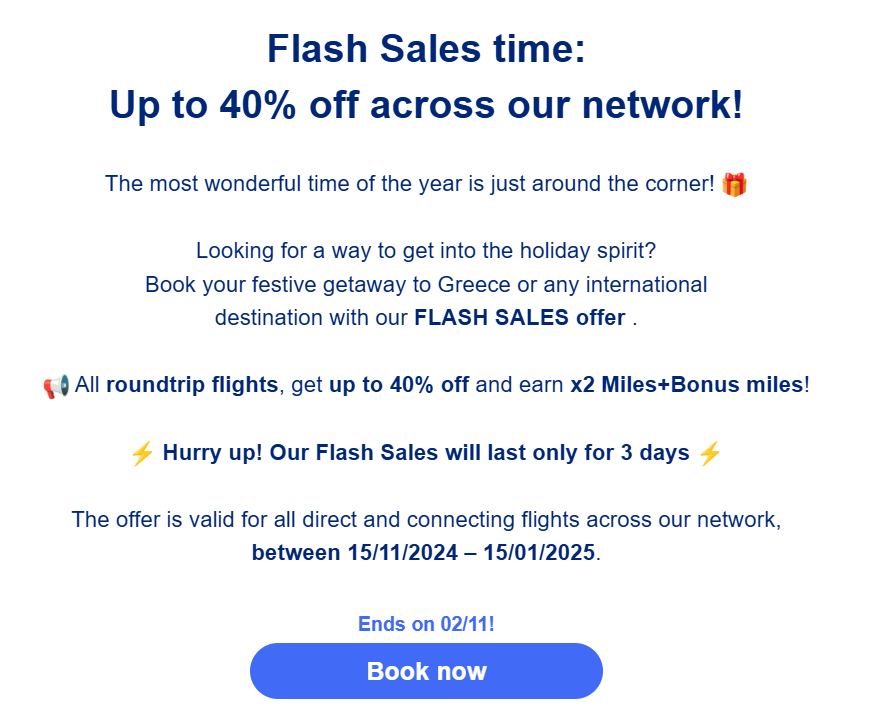
Task: Select the Ends on 02/11! text
Action: click(x=426, y=624)
